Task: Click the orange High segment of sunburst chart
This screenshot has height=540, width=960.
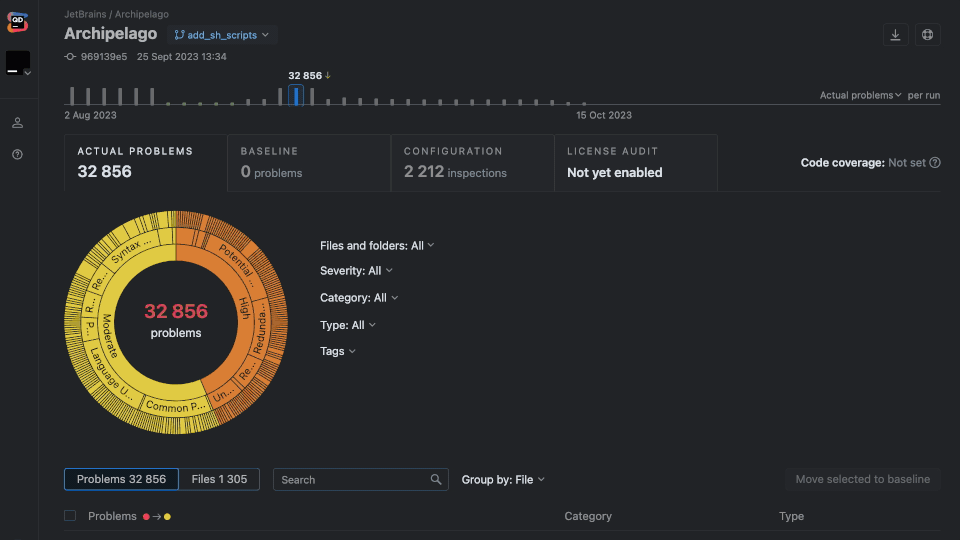Action: [243, 308]
